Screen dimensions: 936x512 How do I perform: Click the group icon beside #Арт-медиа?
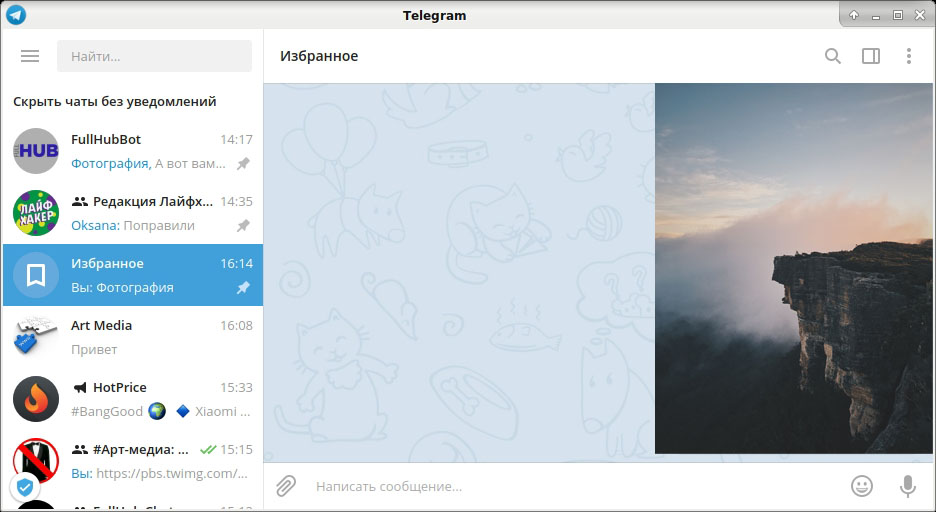coord(80,449)
